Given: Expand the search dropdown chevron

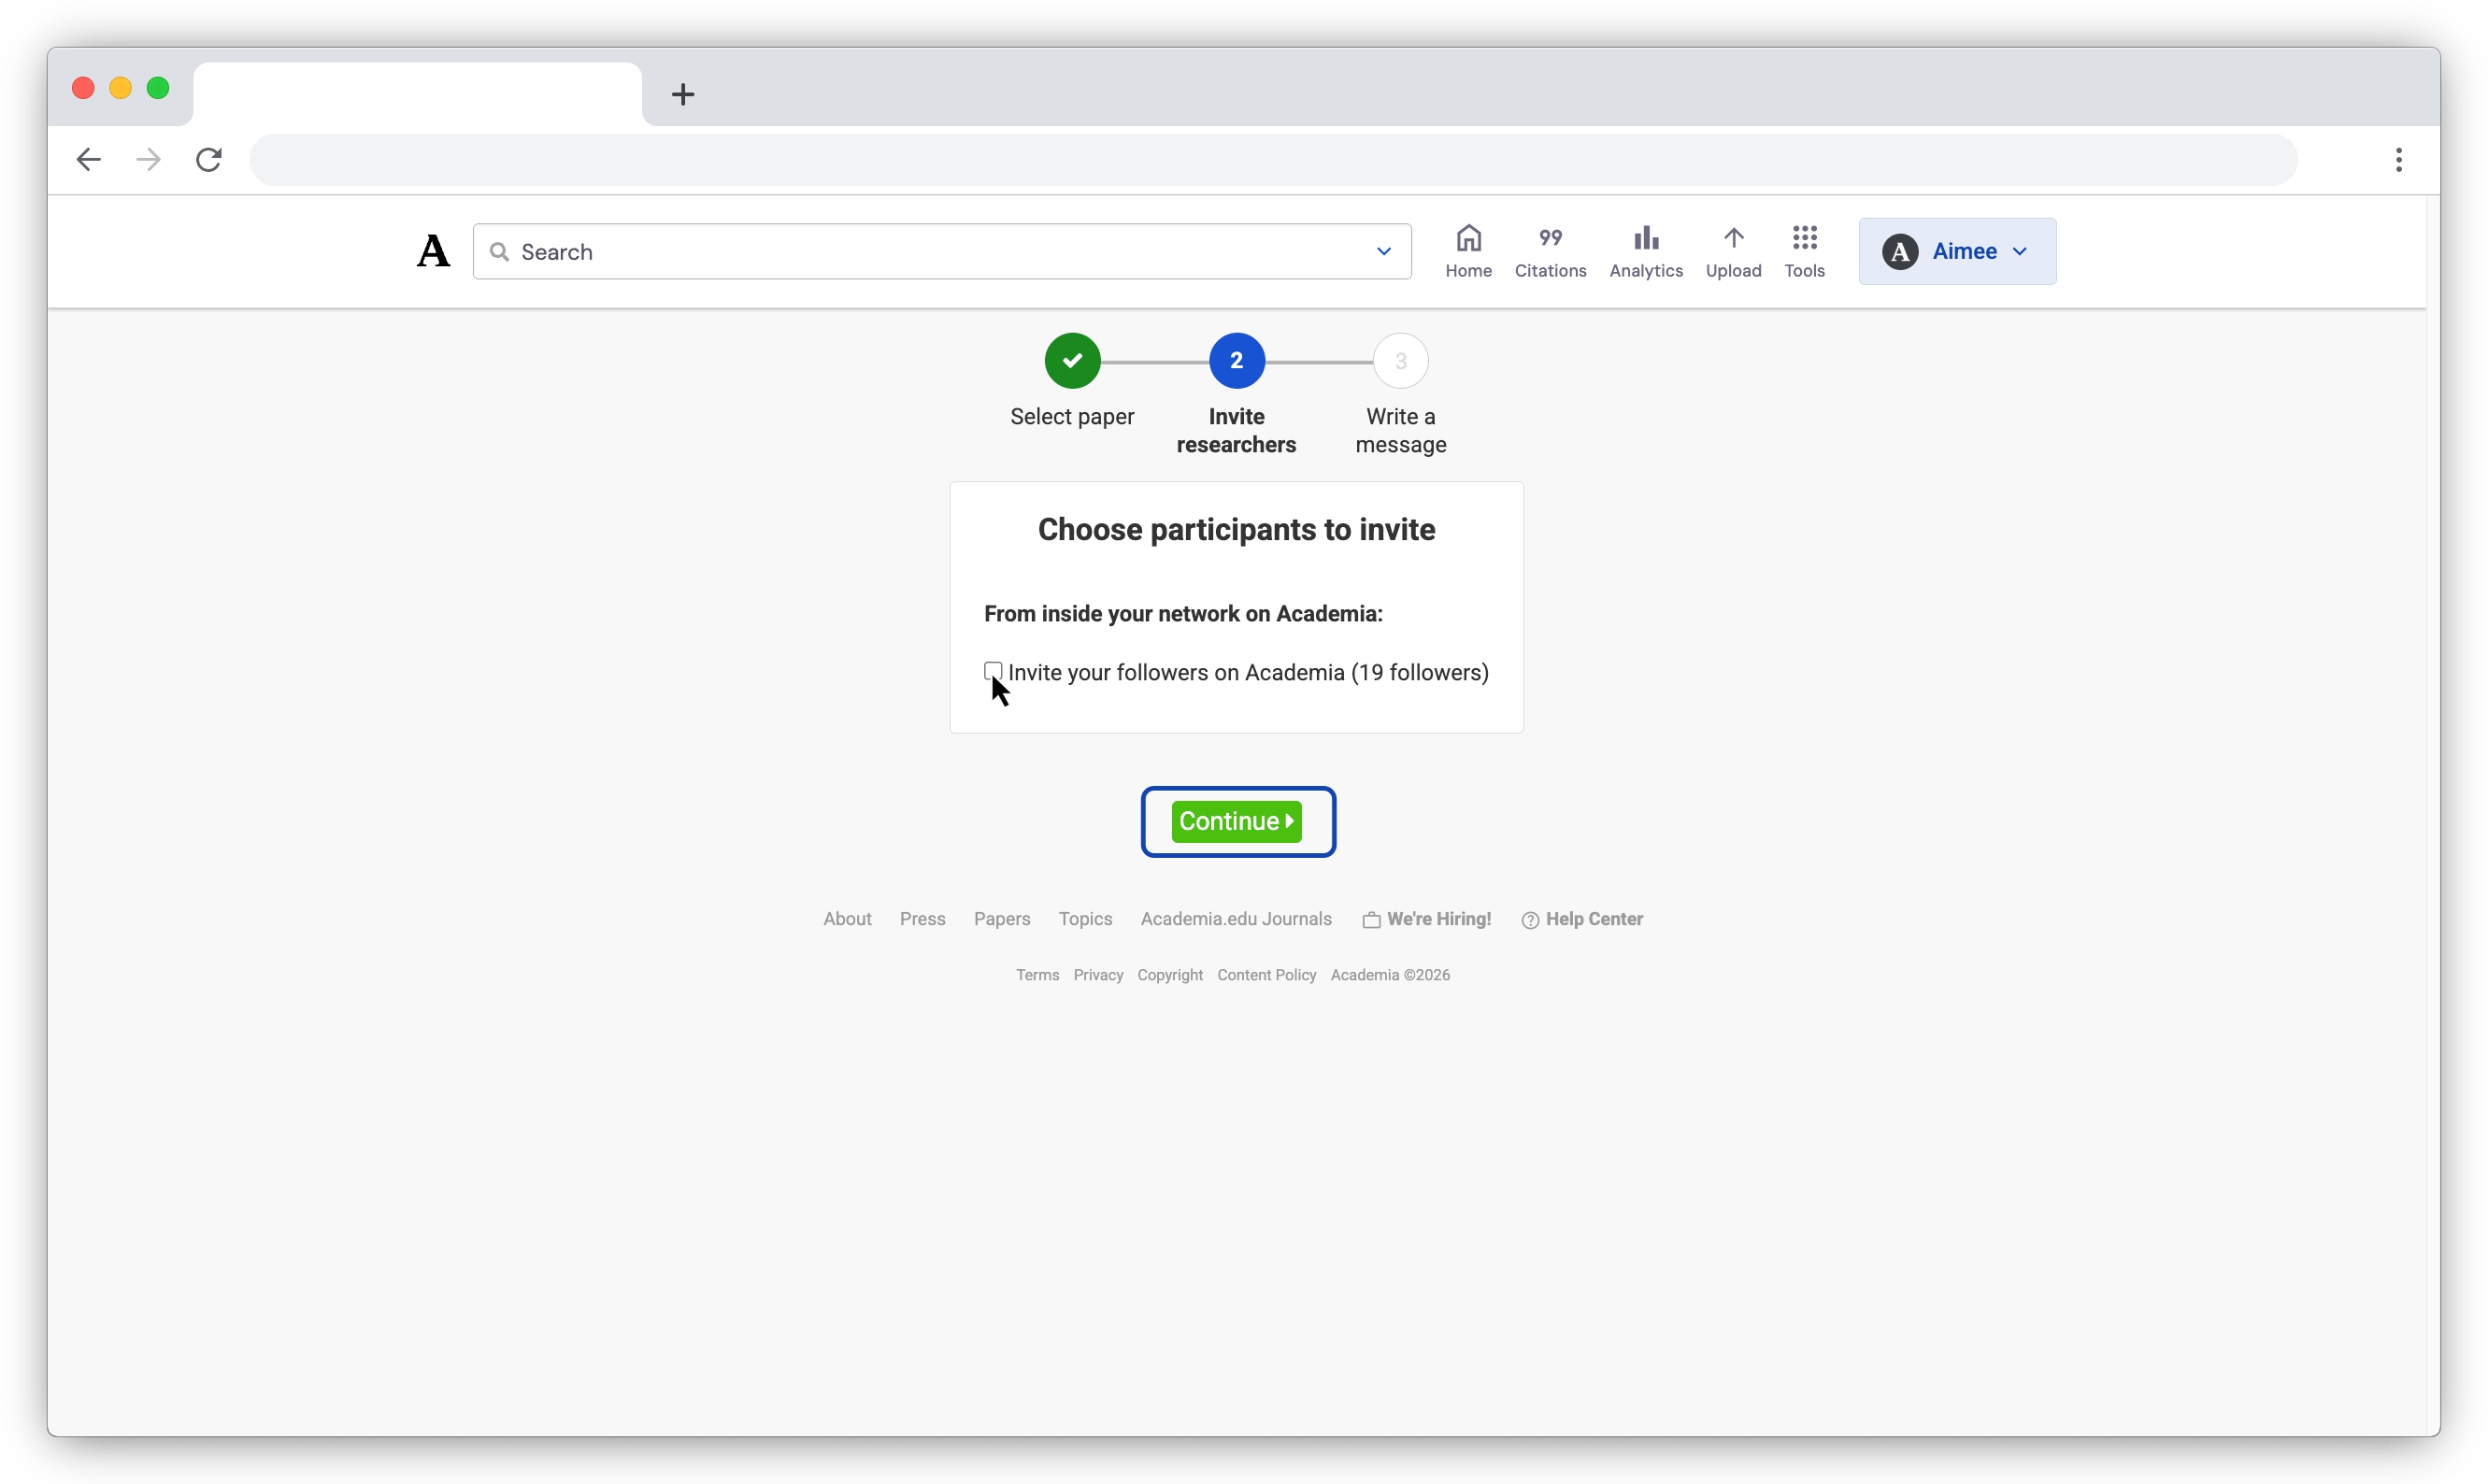Looking at the screenshot, I should tap(1384, 251).
